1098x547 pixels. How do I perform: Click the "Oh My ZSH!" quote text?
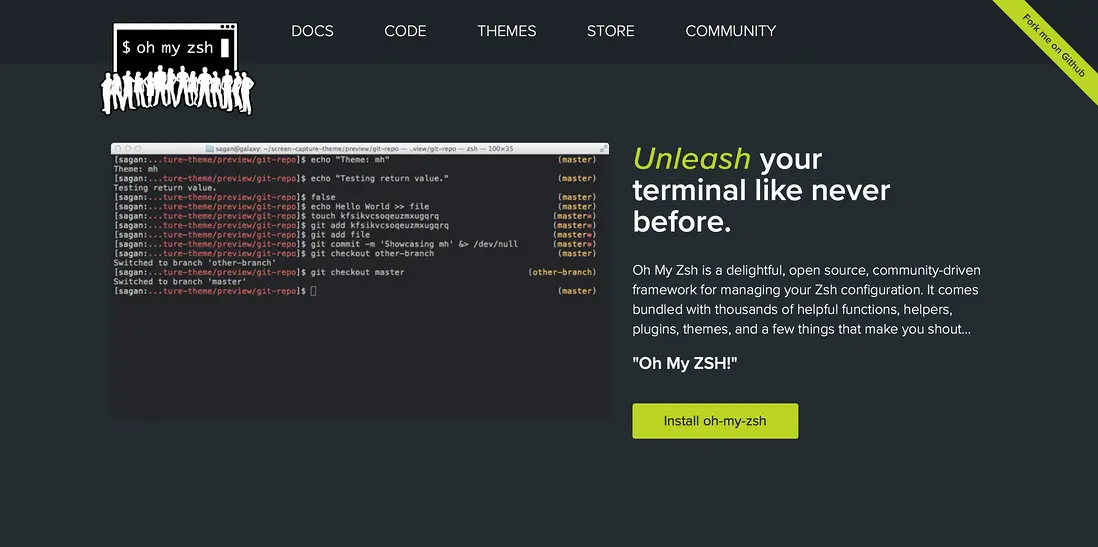pyautogui.click(x=685, y=363)
